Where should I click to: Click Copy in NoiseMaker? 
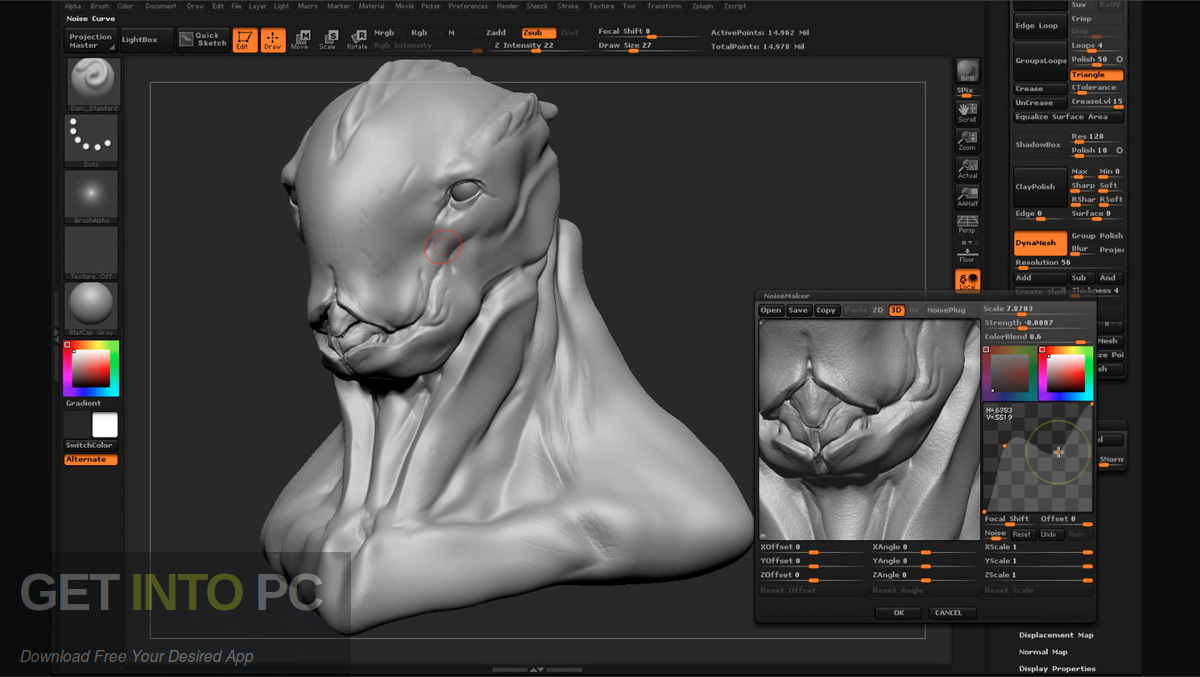(x=826, y=310)
